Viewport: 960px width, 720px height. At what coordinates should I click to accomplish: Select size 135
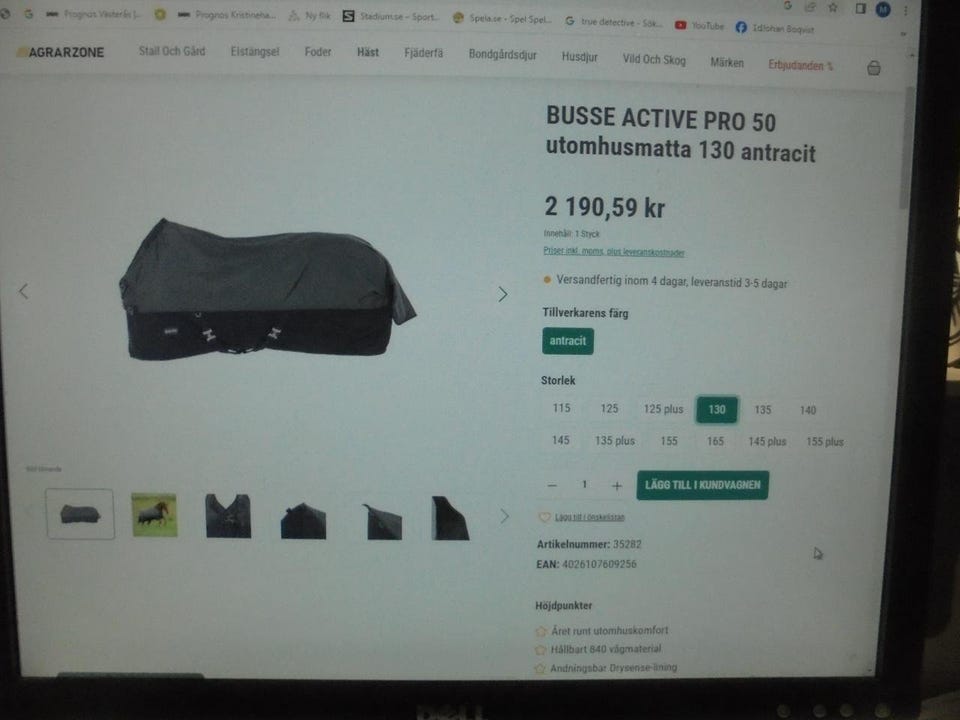click(763, 410)
